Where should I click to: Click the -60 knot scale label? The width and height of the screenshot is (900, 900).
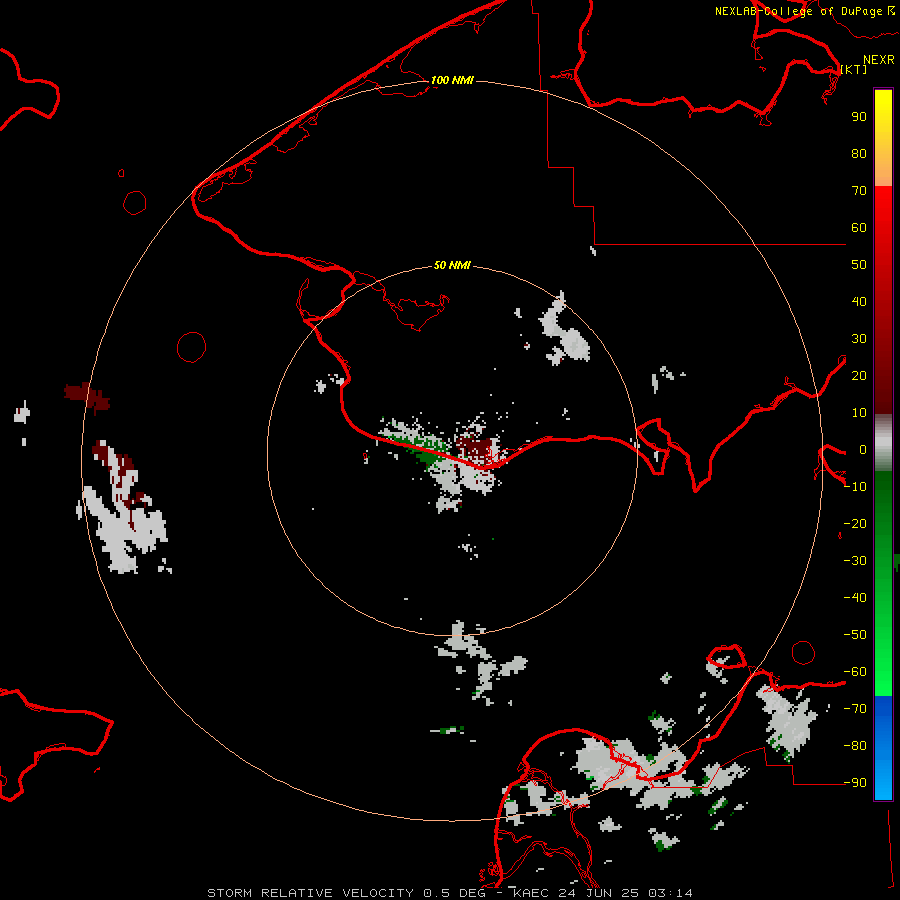click(855, 672)
